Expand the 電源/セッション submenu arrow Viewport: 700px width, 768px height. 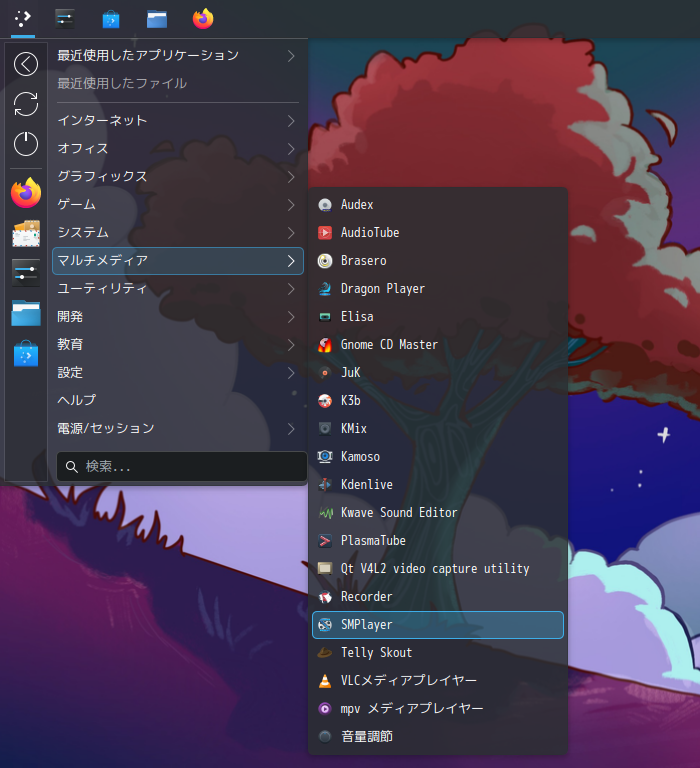tap(291, 429)
